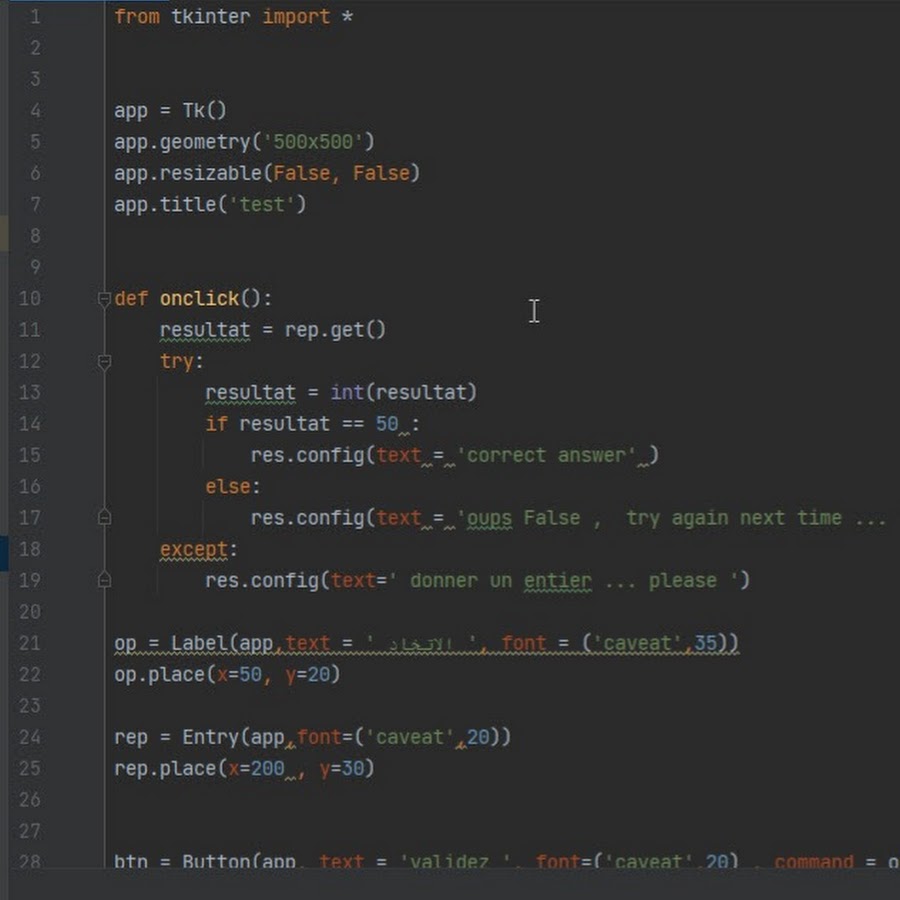Click line number 24 in gutter
Screen dimensions: 900x900
(30, 738)
